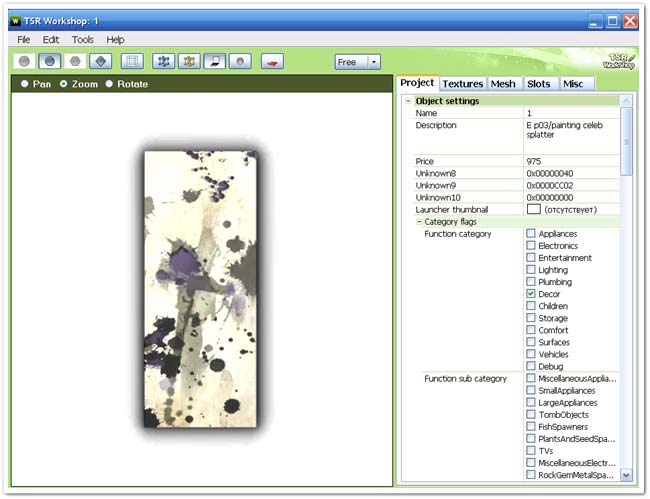Enable the Vehicles checkbox
This screenshot has width=650, height=499.
[x=531, y=354]
